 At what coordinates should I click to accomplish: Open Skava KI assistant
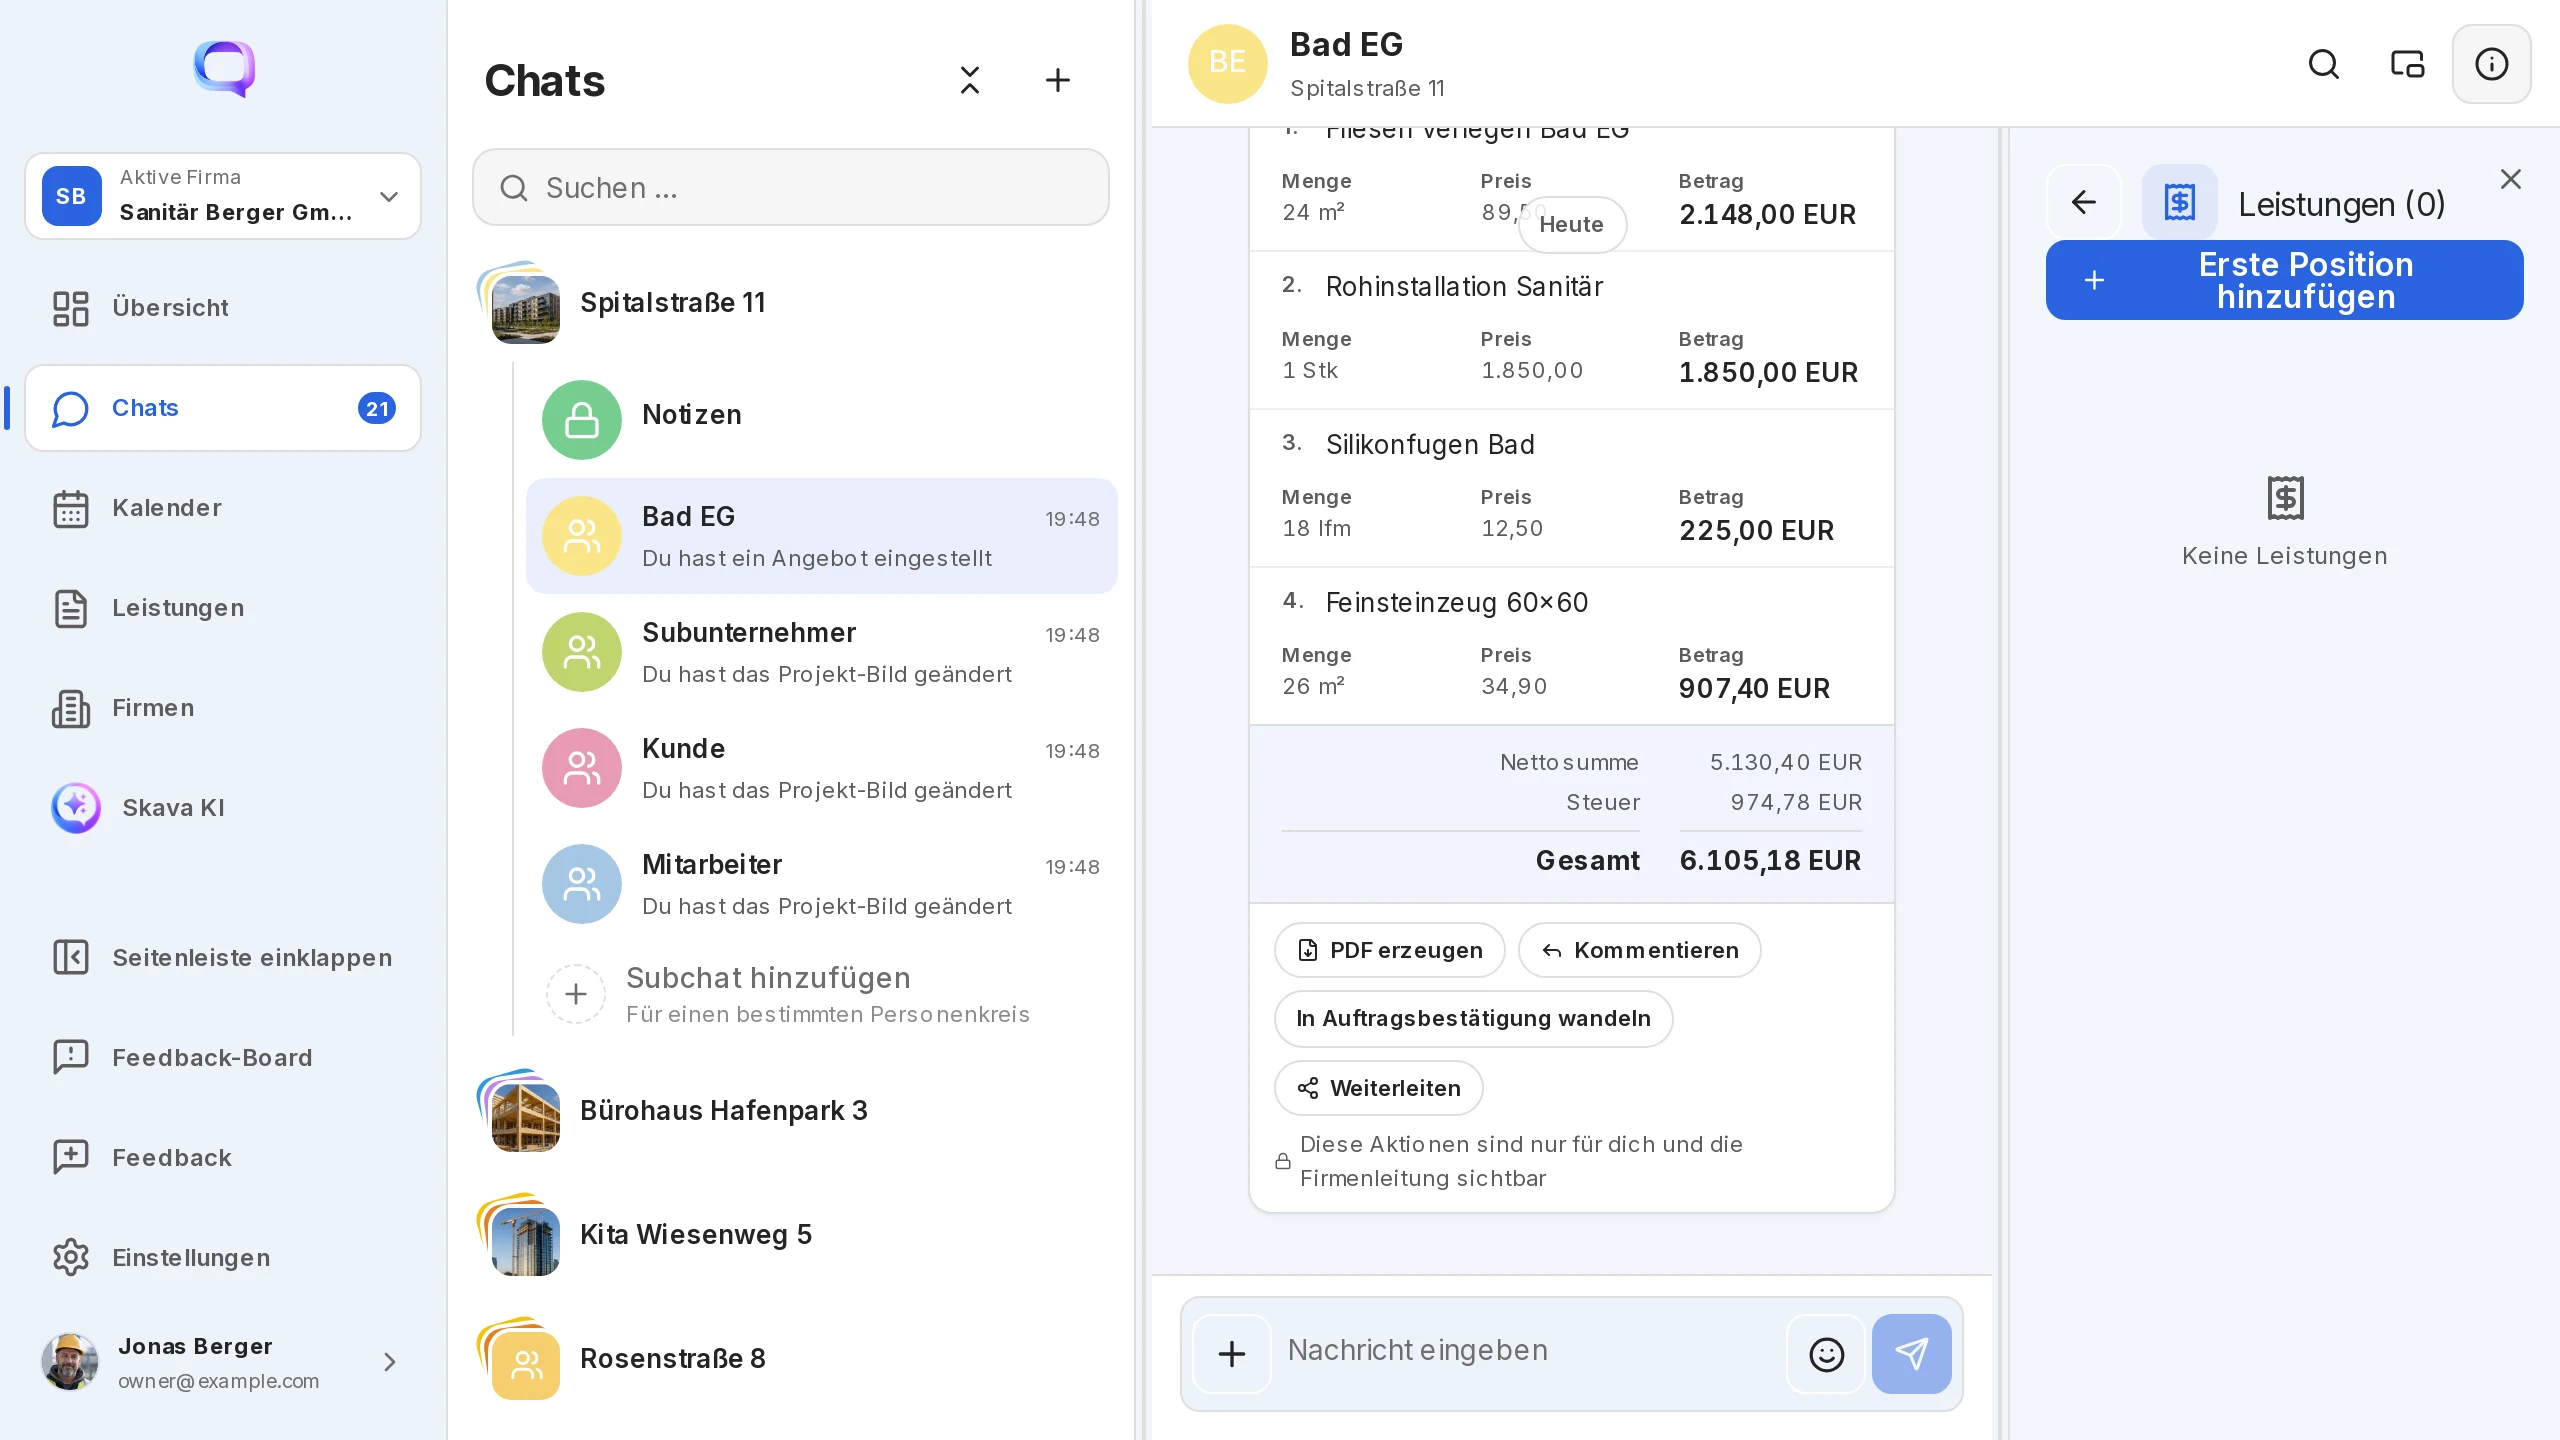222,807
